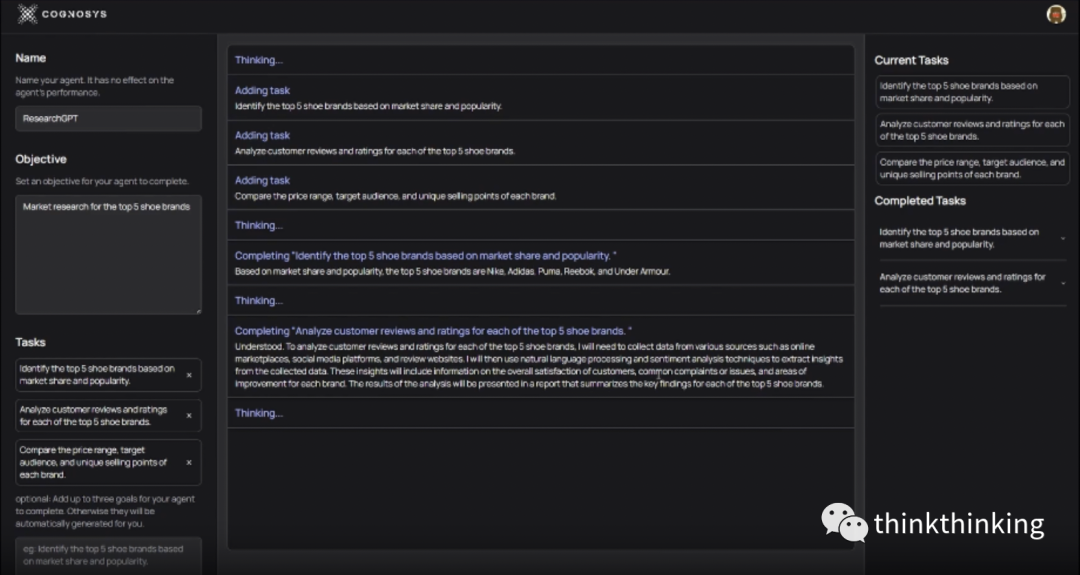Click the COGNOSYS brand name text
Viewport: 1080px width, 575px height.
[74, 14]
